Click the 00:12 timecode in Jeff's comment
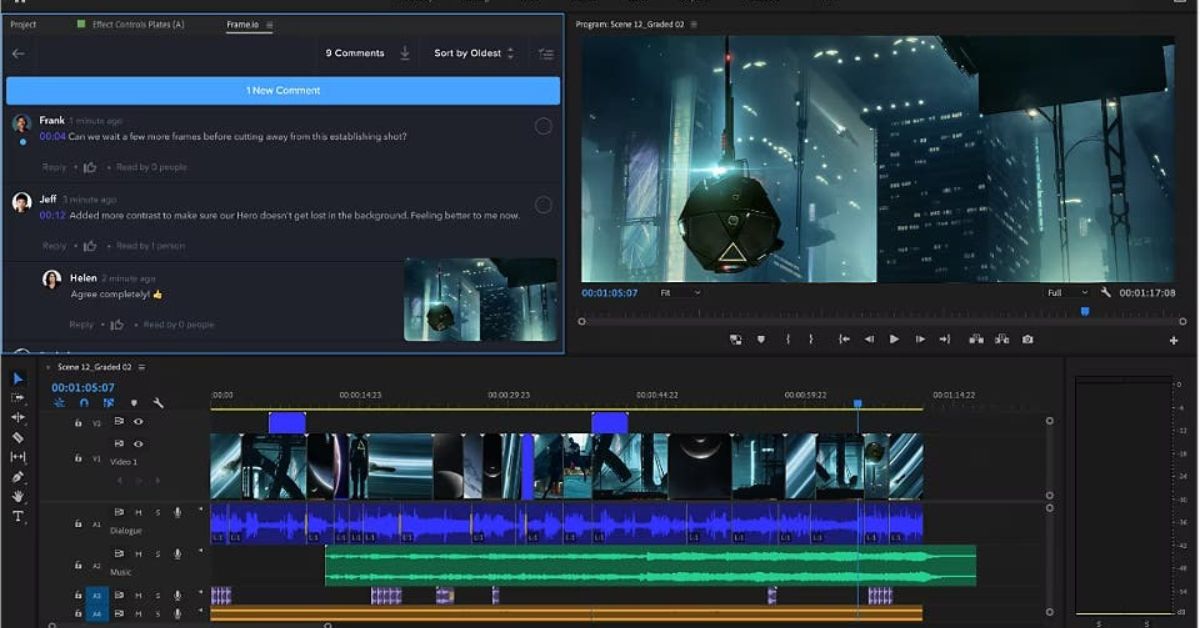Image resolution: width=1200 pixels, height=628 pixels. (x=52, y=215)
